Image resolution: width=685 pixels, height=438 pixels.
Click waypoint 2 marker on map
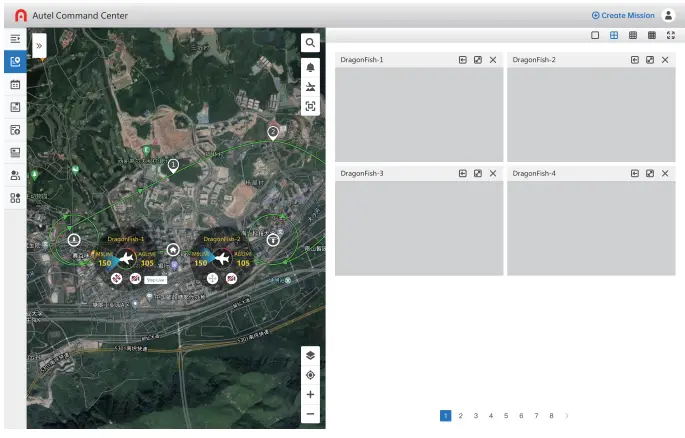pyautogui.click(x=273, y=133)
